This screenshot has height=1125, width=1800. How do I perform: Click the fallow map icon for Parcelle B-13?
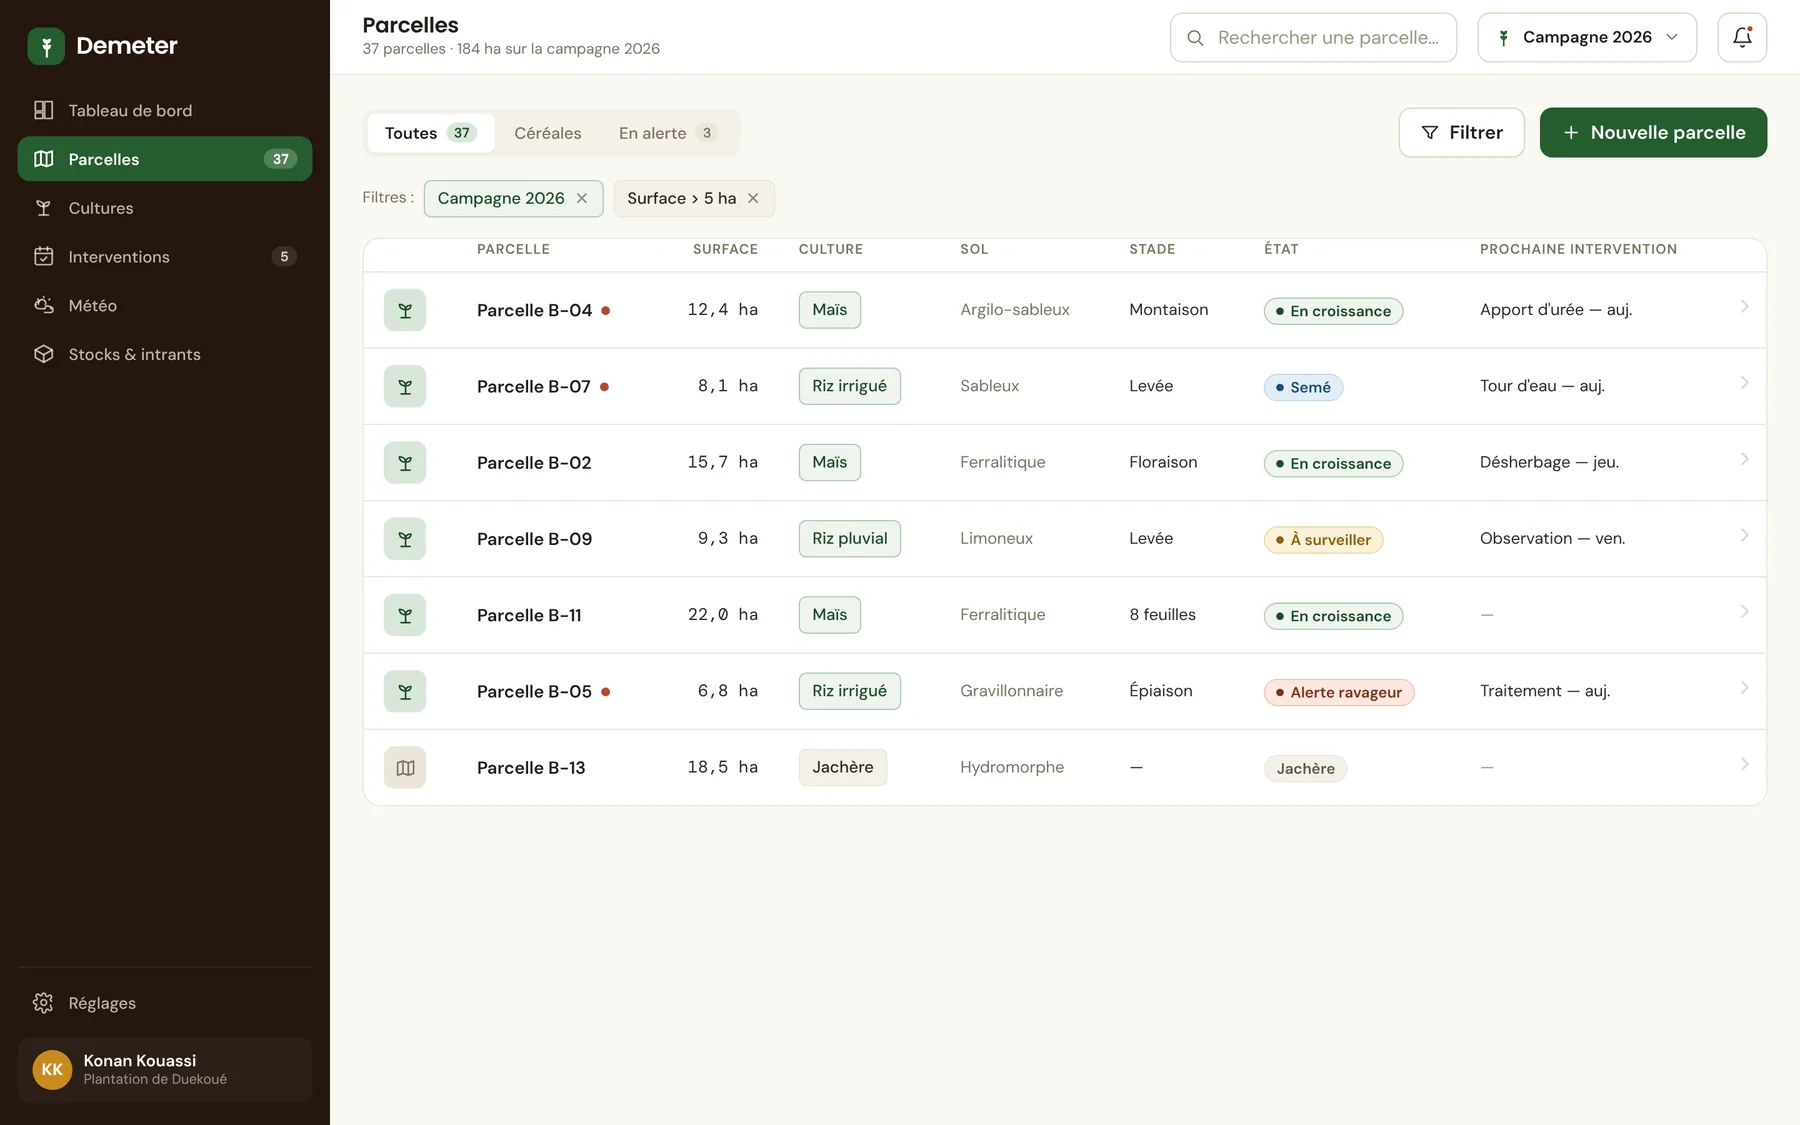[405, 768]
